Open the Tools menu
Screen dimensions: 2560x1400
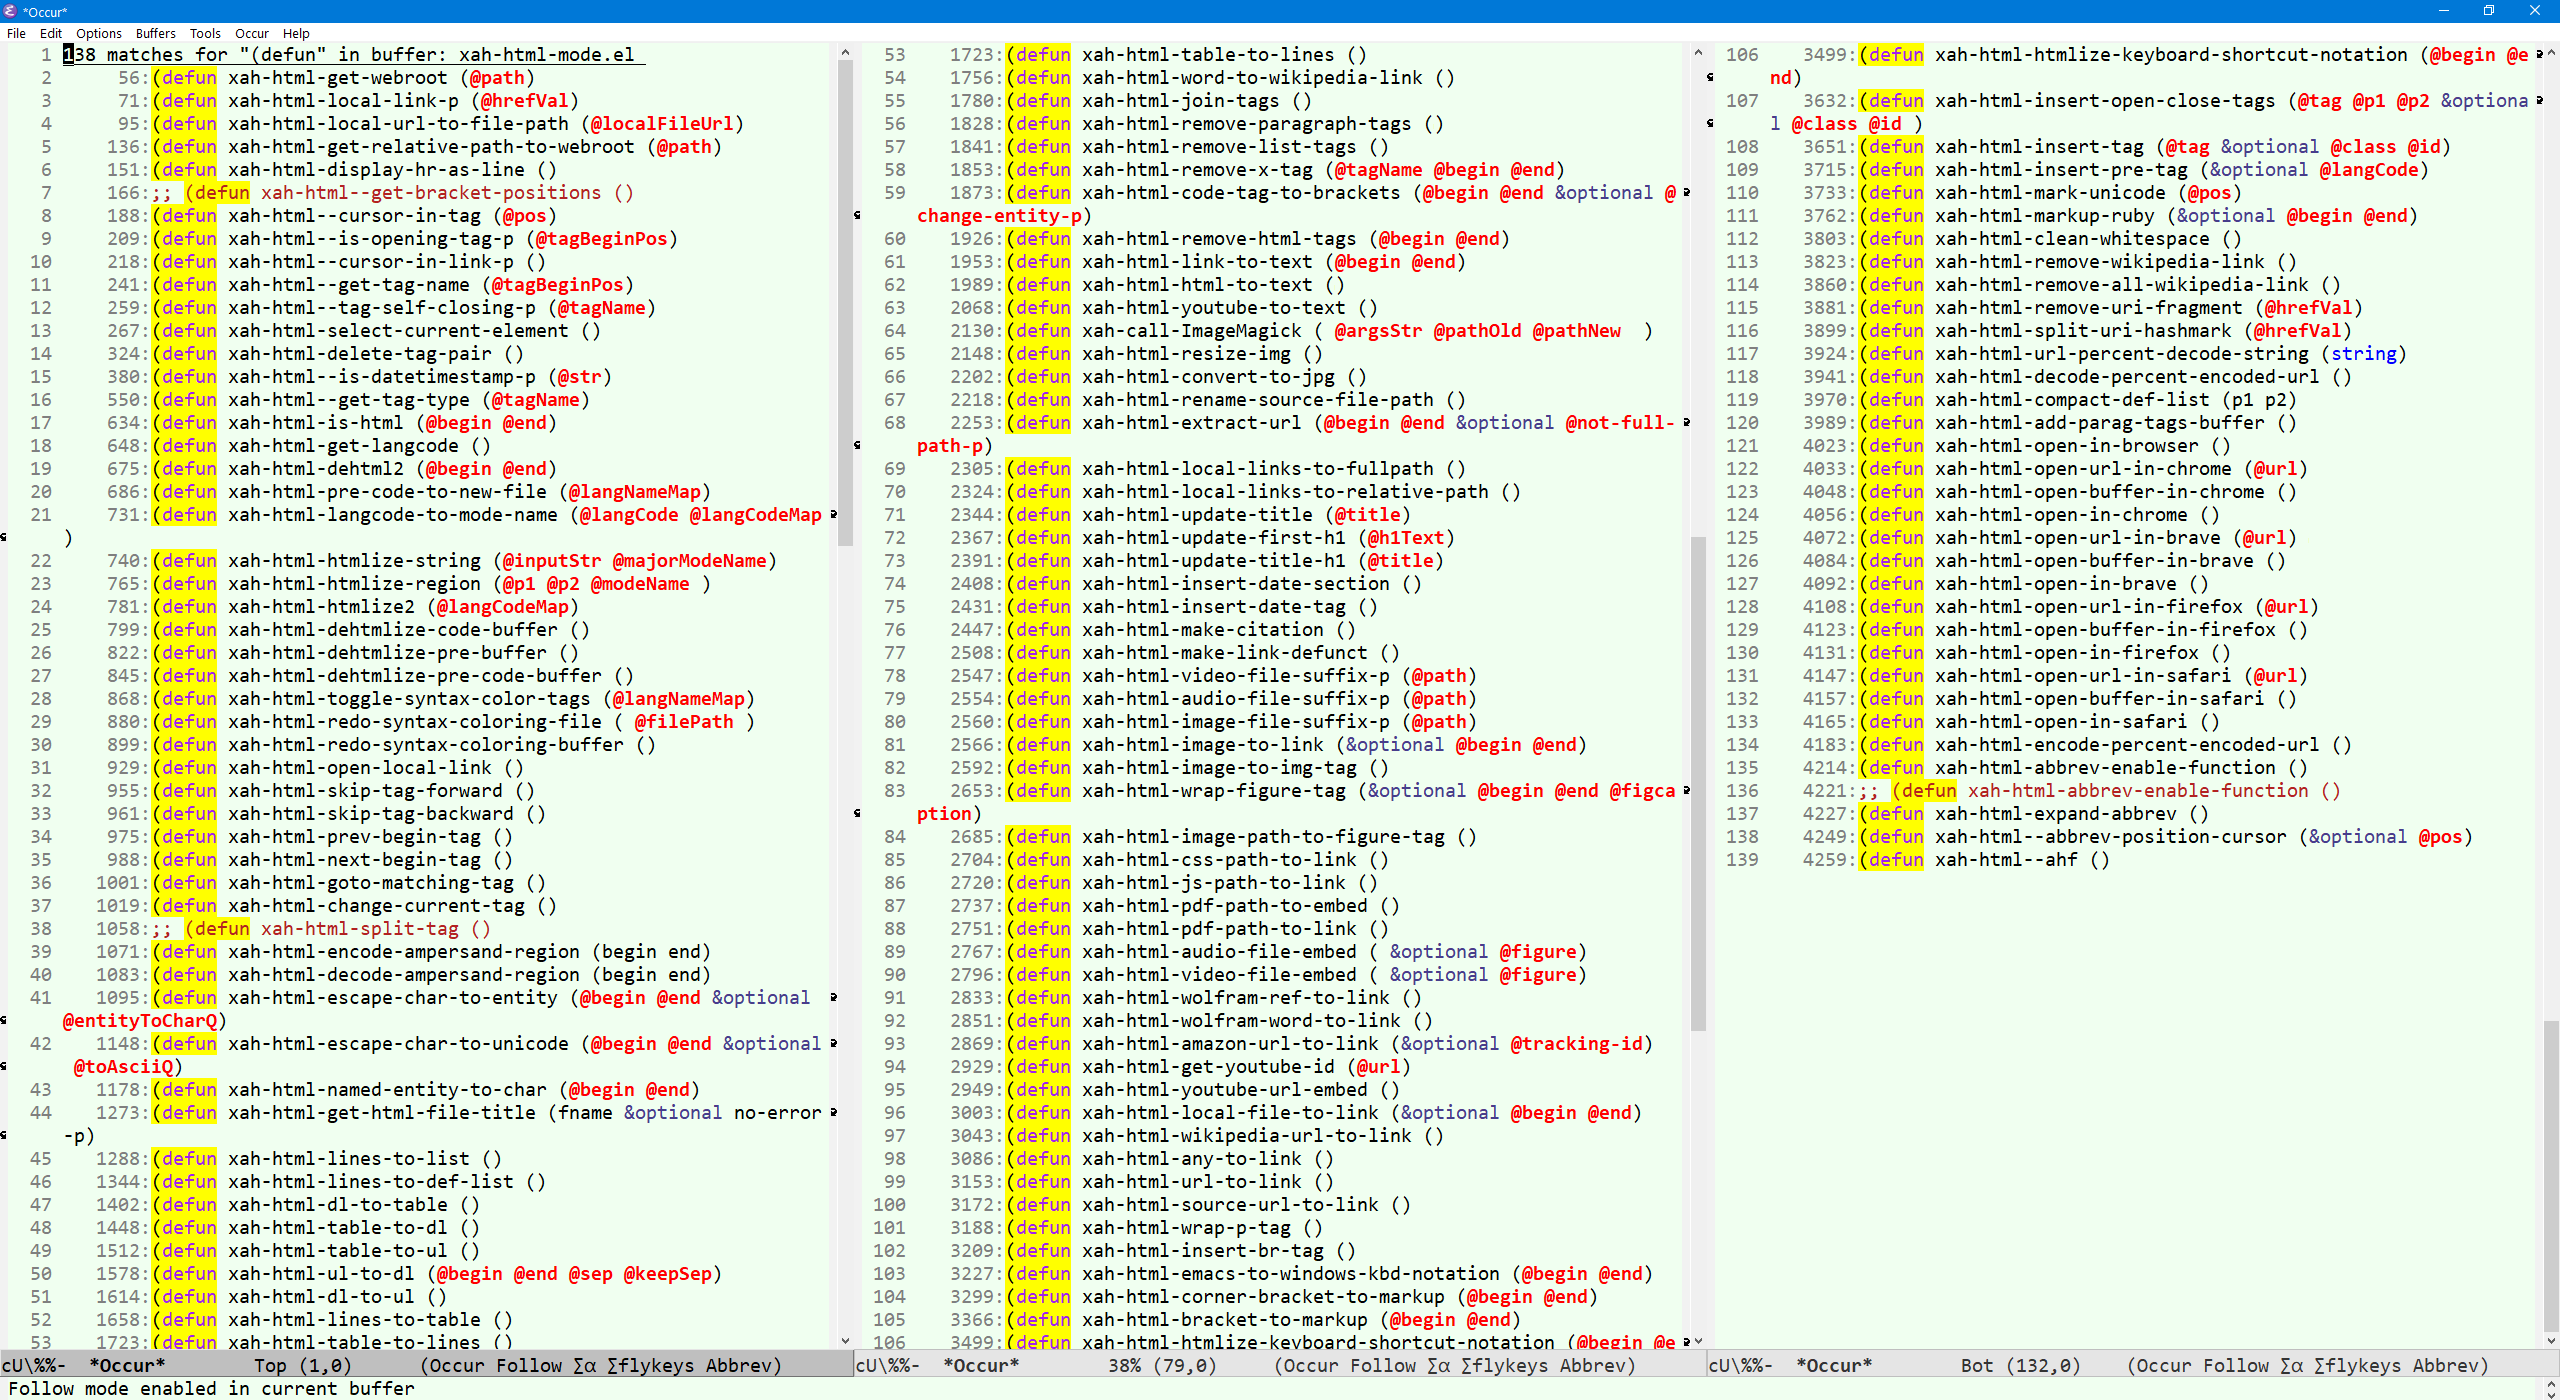click(x=205, y=33)
